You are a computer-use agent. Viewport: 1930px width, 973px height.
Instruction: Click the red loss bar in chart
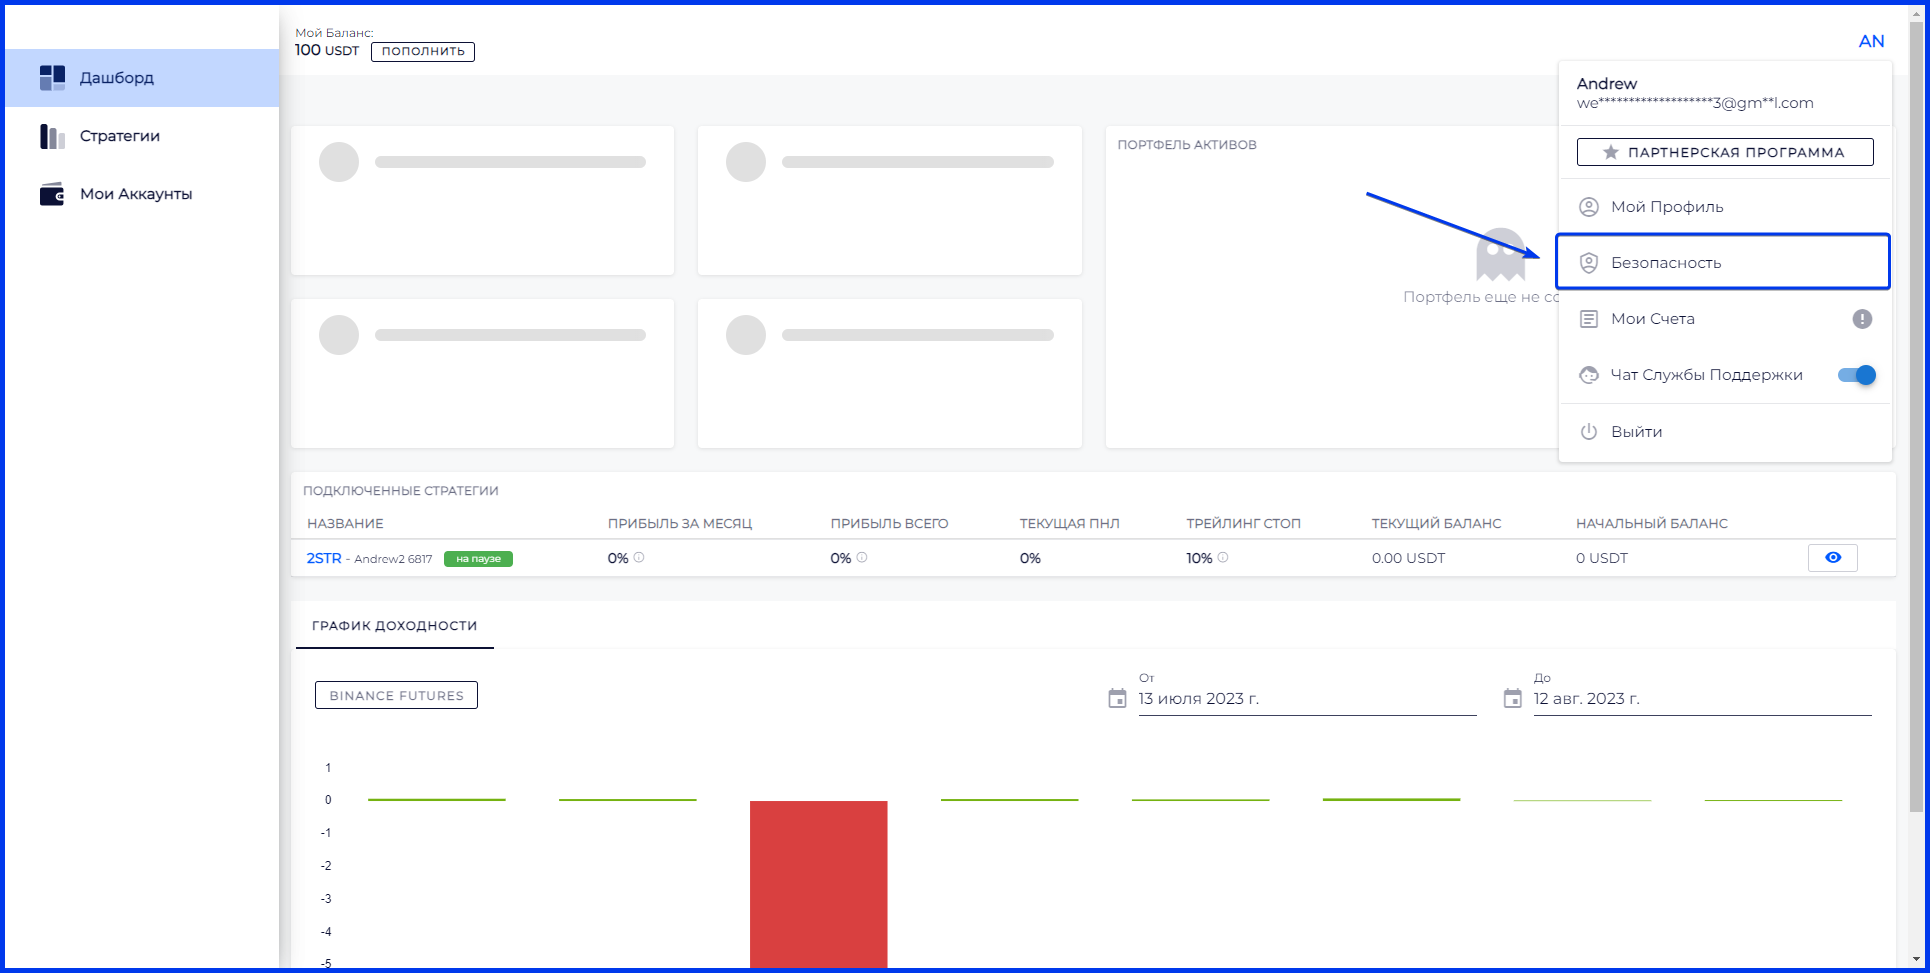pos(818,882)
